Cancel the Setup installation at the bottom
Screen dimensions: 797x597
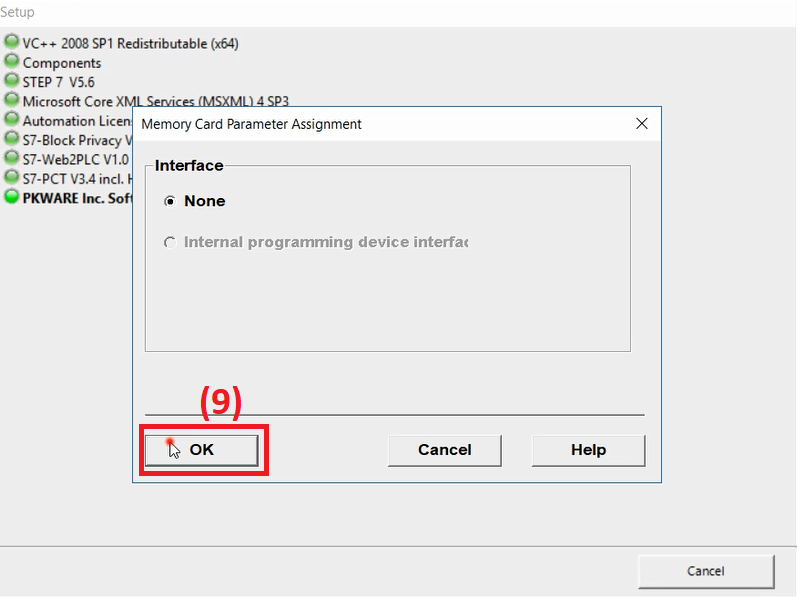coord(705,571)
